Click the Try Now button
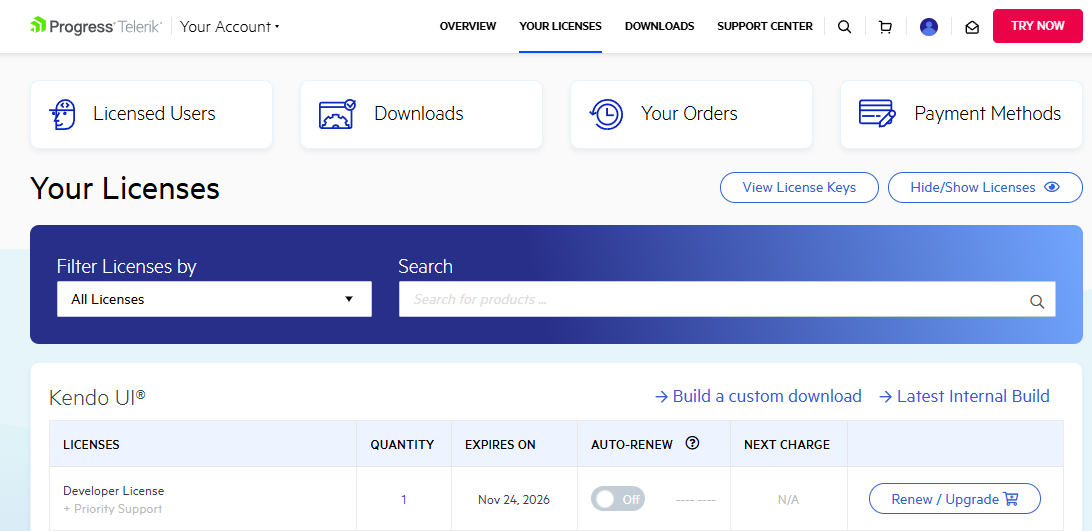The width and height of the screenshot is (1092, 531). tap(1038, 26)
